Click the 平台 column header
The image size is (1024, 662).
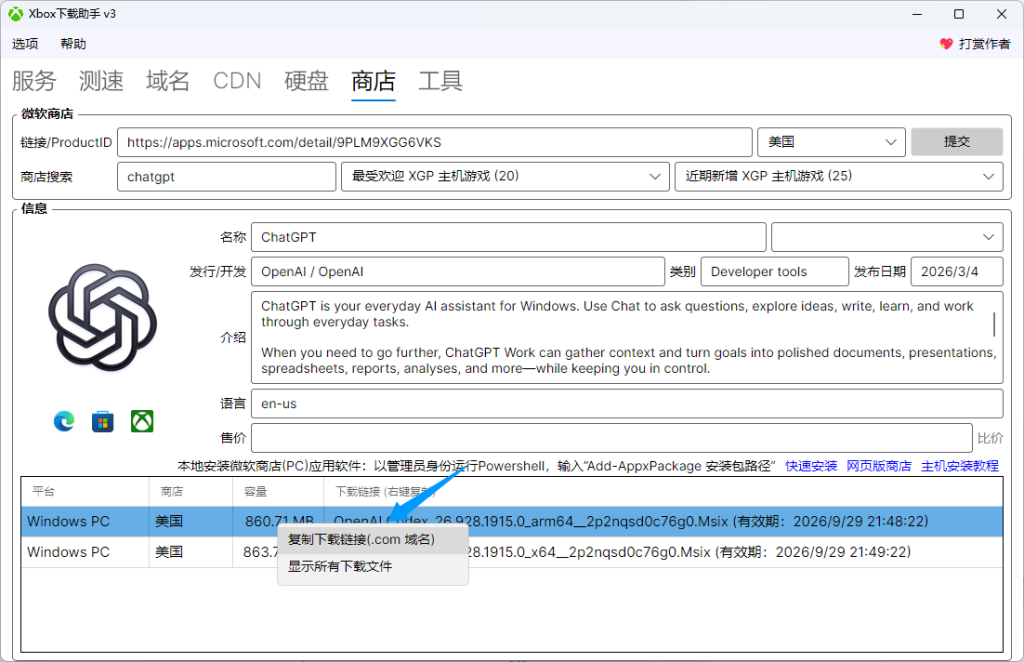click(x=85, y=492)
